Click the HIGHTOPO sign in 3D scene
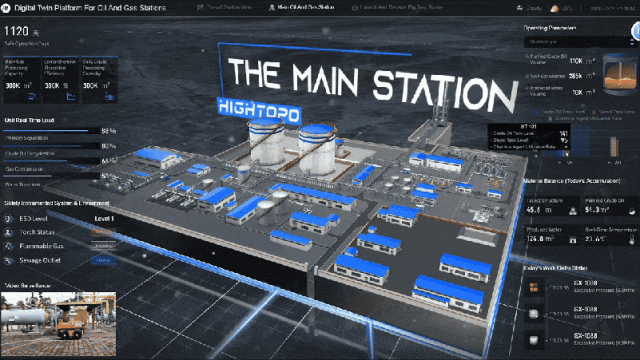Screen dimensions: 640x360 click(259, 110)
